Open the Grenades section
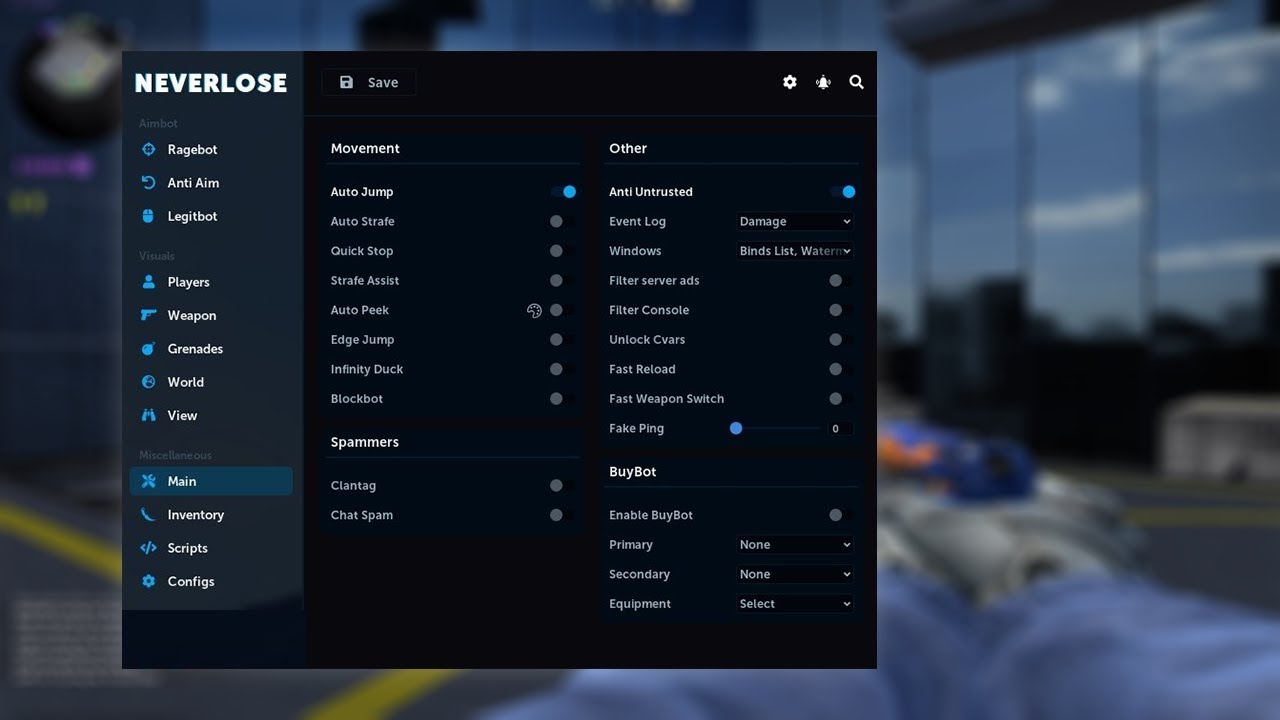This screenshot has width=1280, height=720. (211, 348)
